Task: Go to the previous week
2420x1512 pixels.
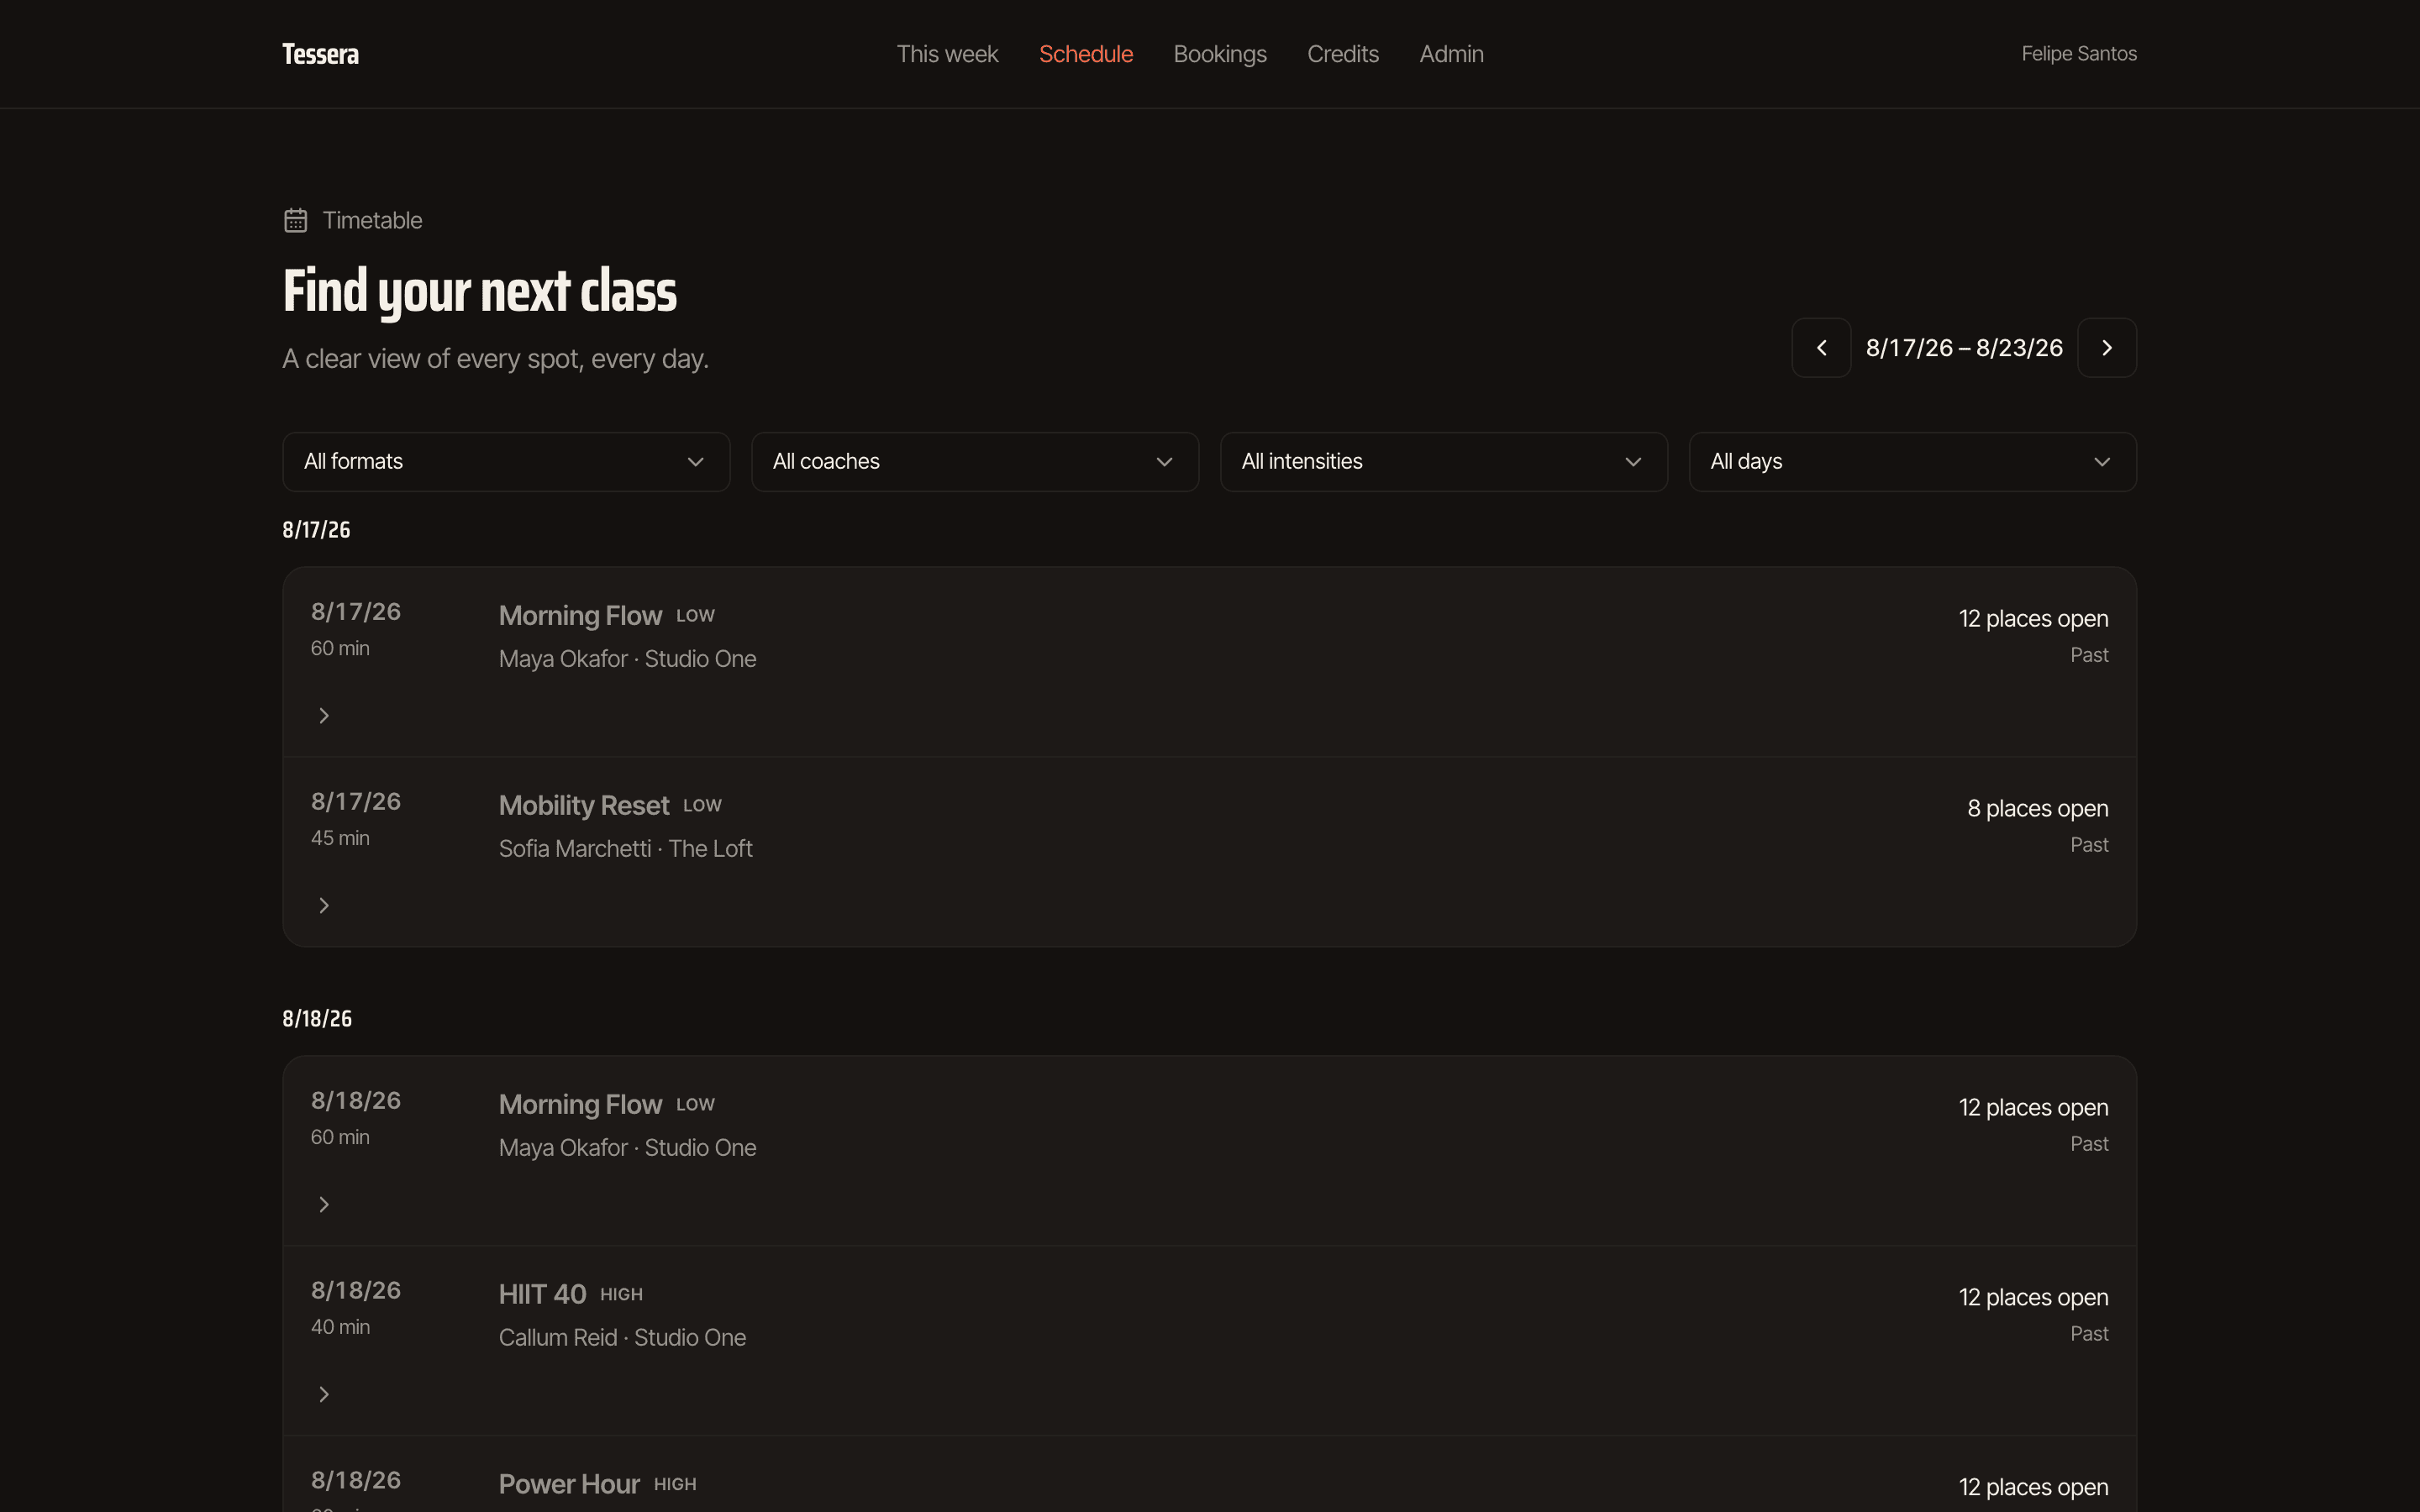Action: 1821,348
